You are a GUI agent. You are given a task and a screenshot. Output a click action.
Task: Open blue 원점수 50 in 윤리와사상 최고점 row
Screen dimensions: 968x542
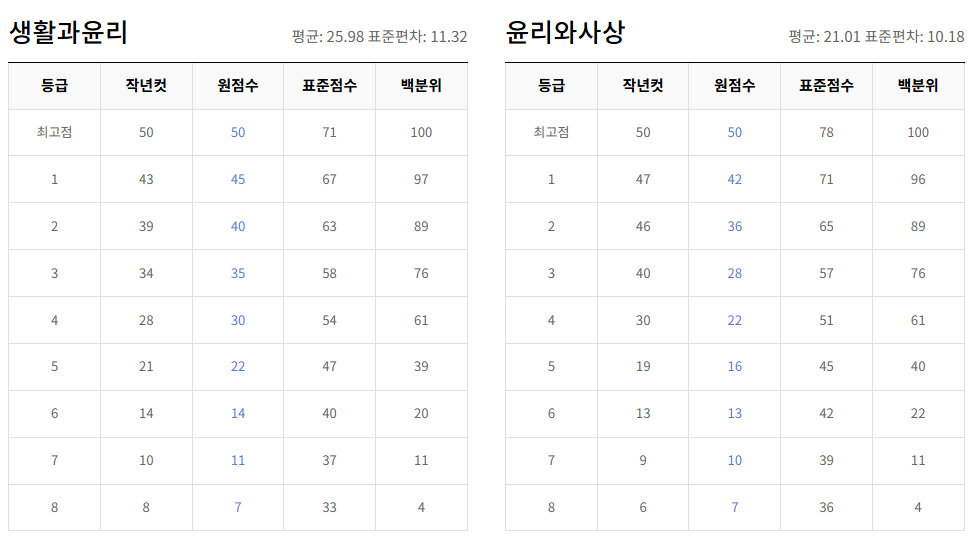pyautogui.click(x=735, y=132)
